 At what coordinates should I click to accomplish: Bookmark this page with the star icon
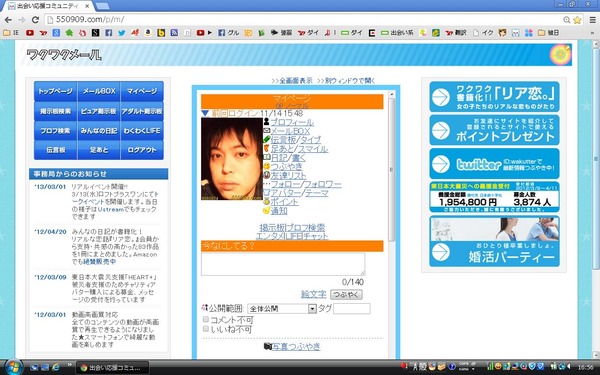[x=577, y=20]
